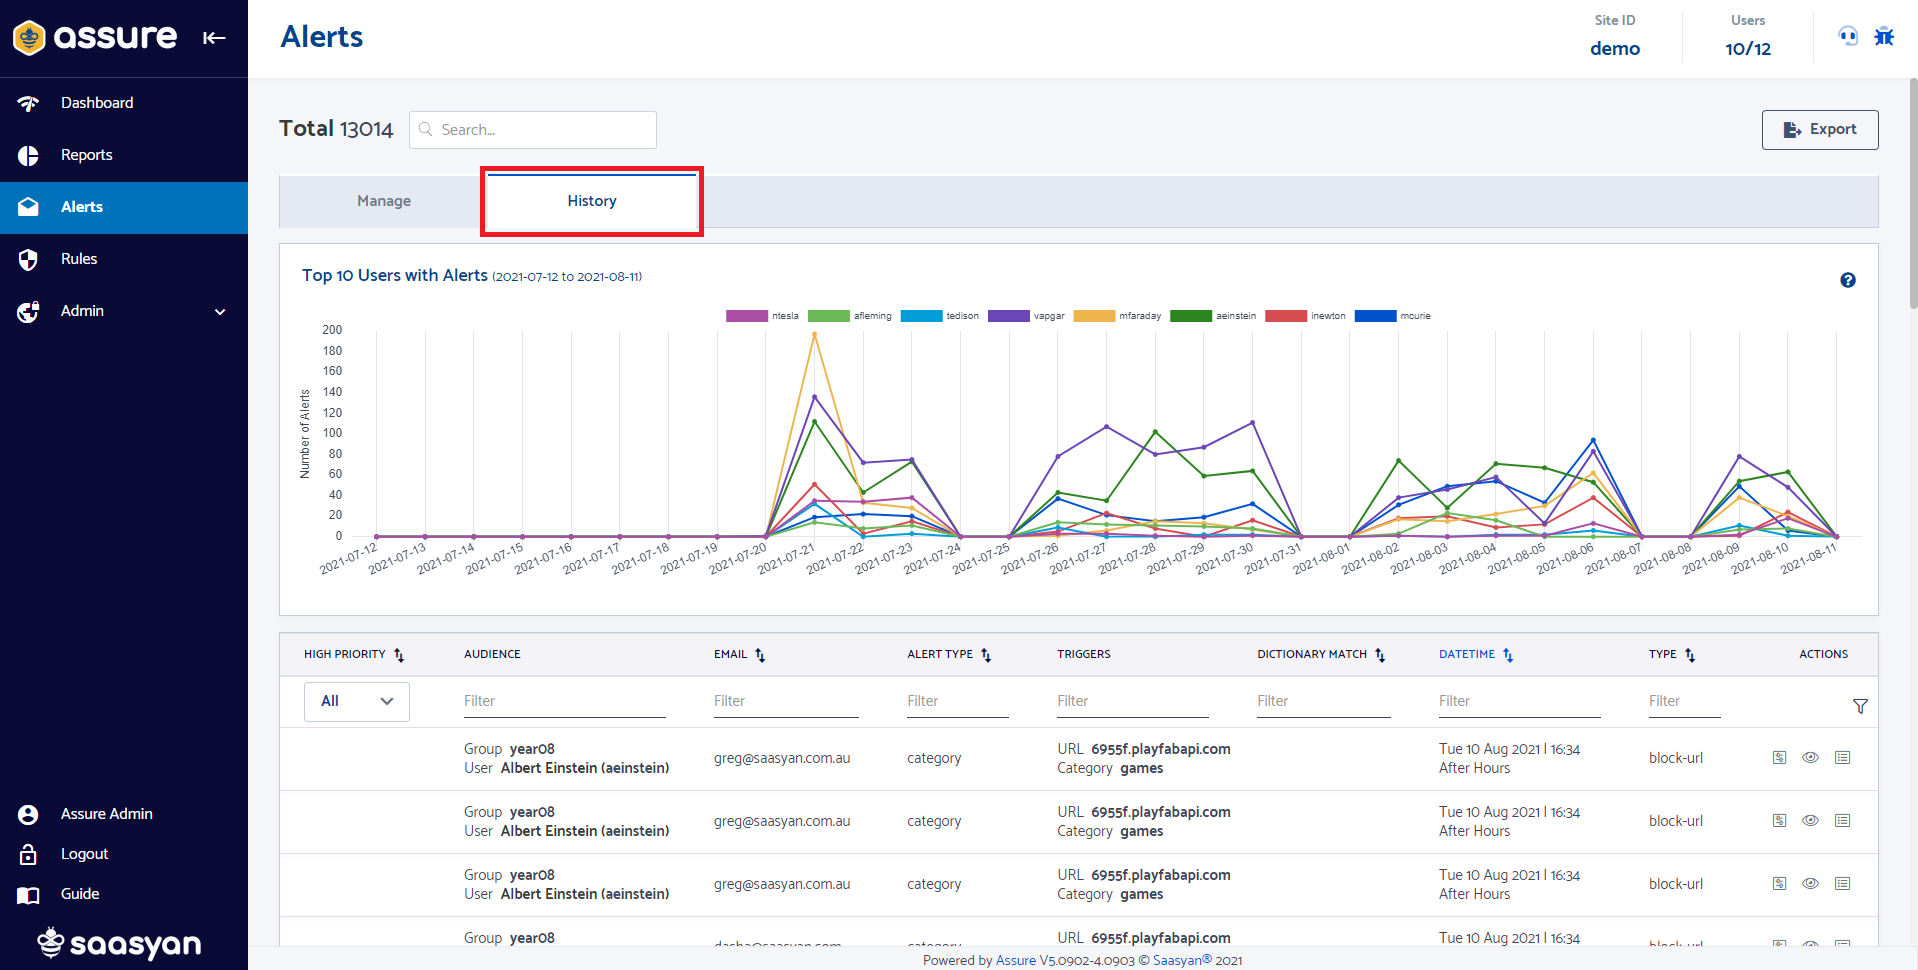
Task: Click the Assure link in the footer
Action: [1016, 960]
